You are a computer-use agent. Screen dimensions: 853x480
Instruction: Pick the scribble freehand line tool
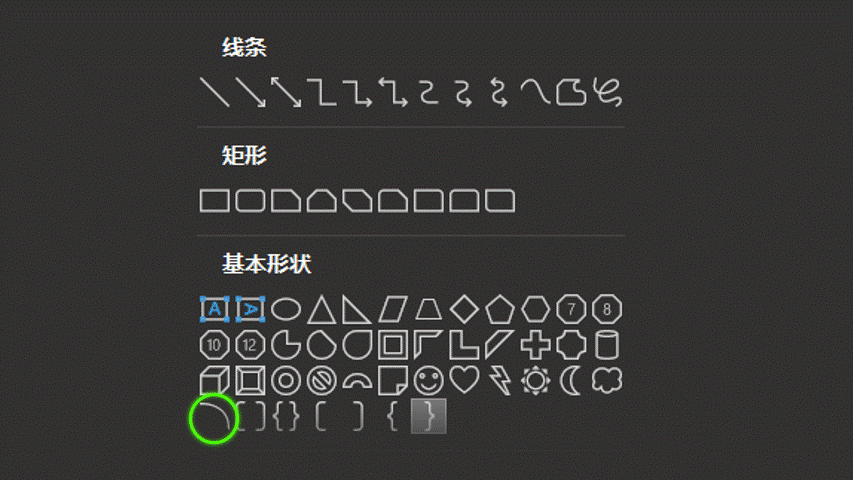[x=607, y=92]
